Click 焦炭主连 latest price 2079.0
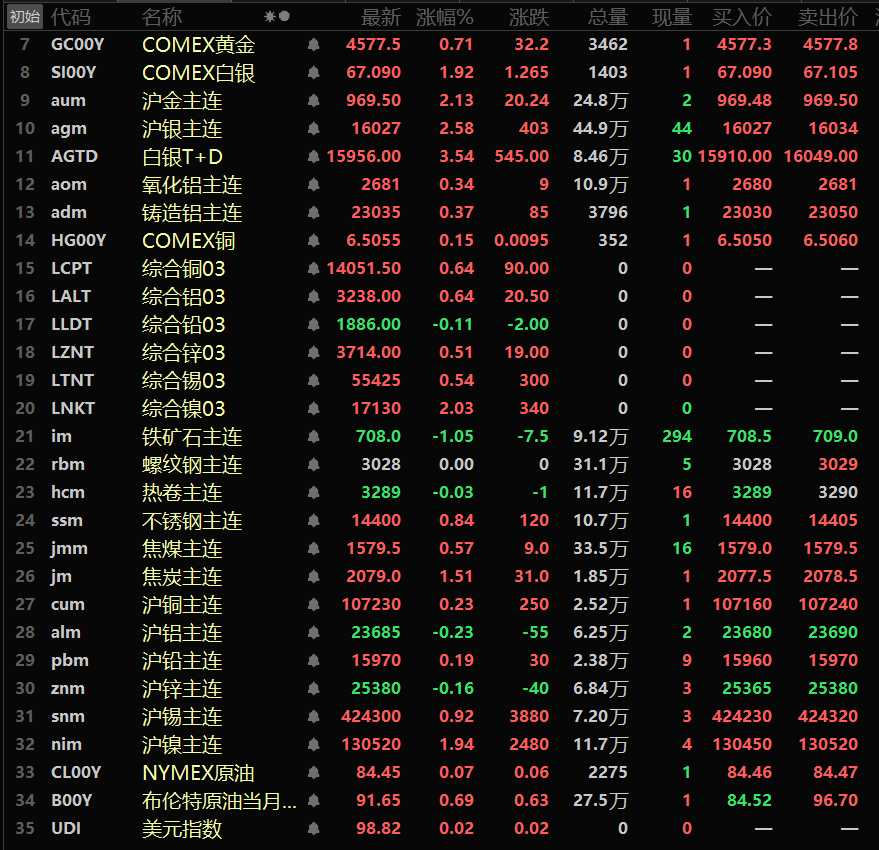 click(373, 576)
